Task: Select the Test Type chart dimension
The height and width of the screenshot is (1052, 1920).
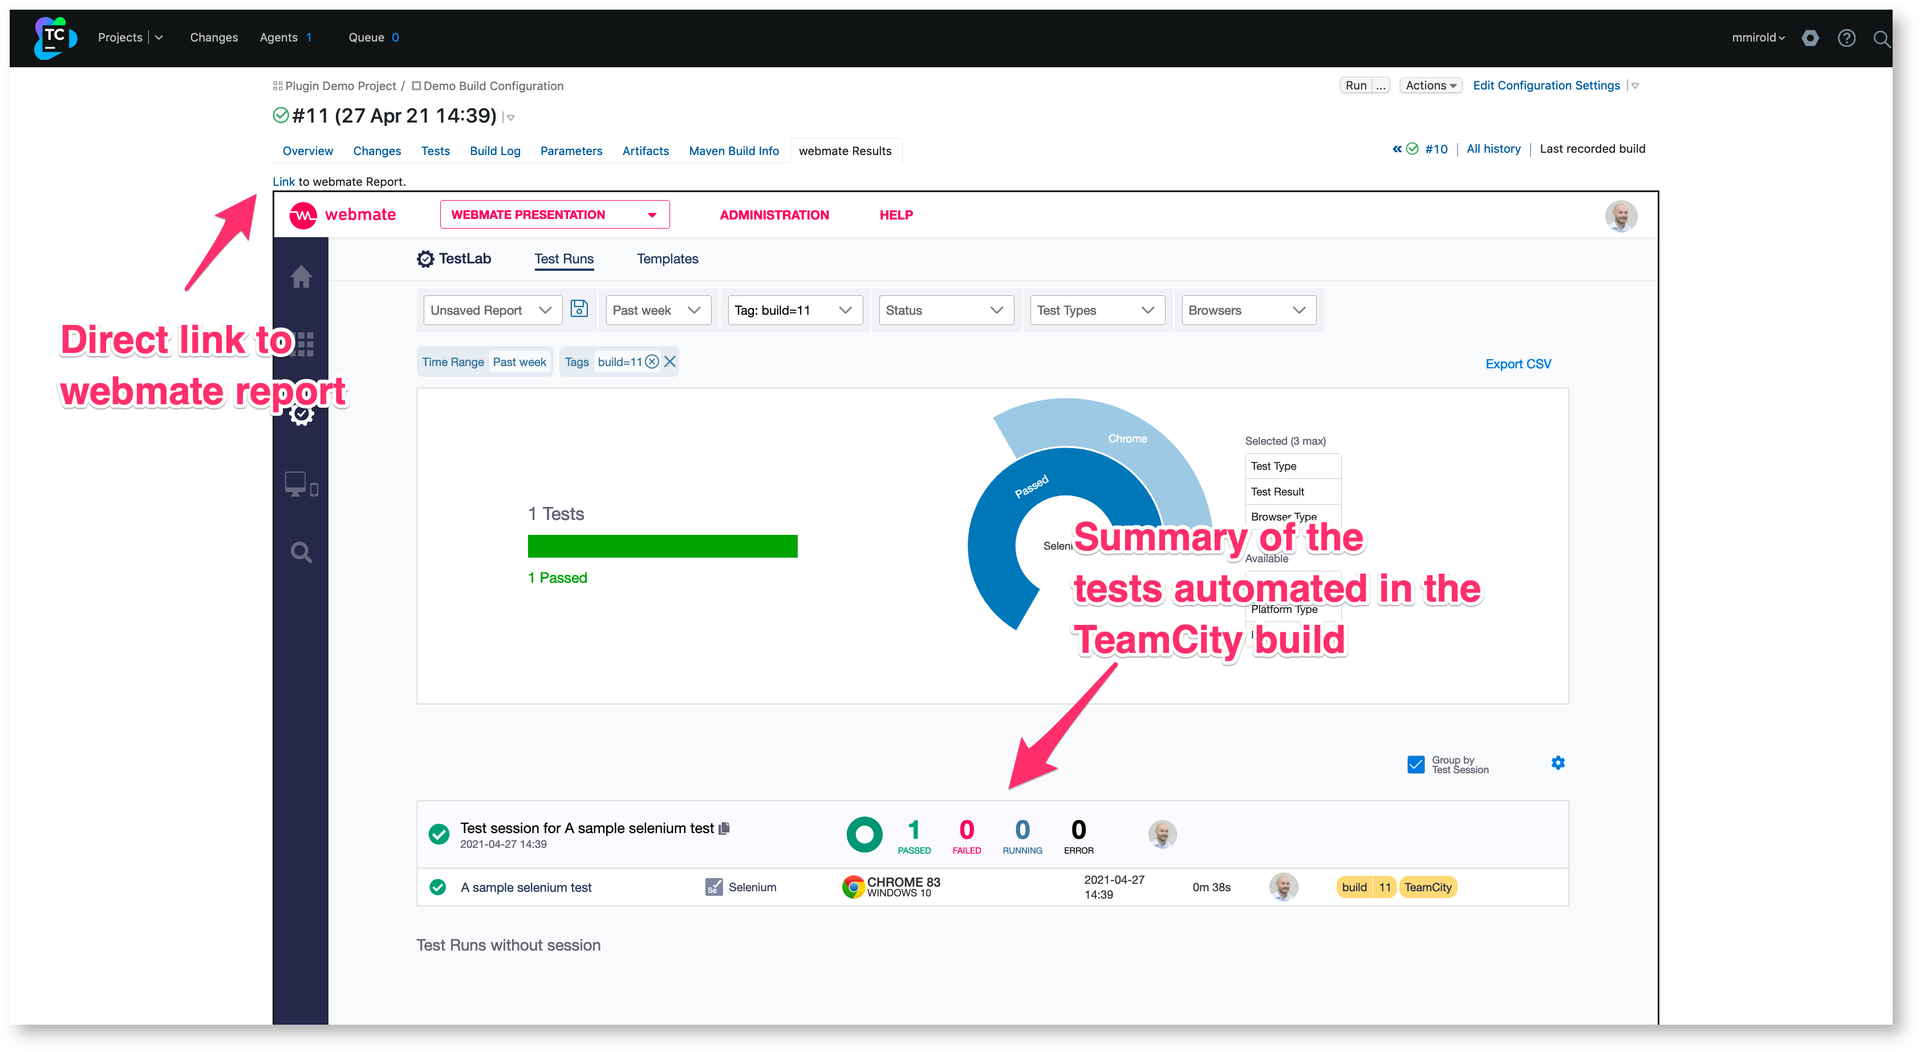Action: [x=1292, y=466]
